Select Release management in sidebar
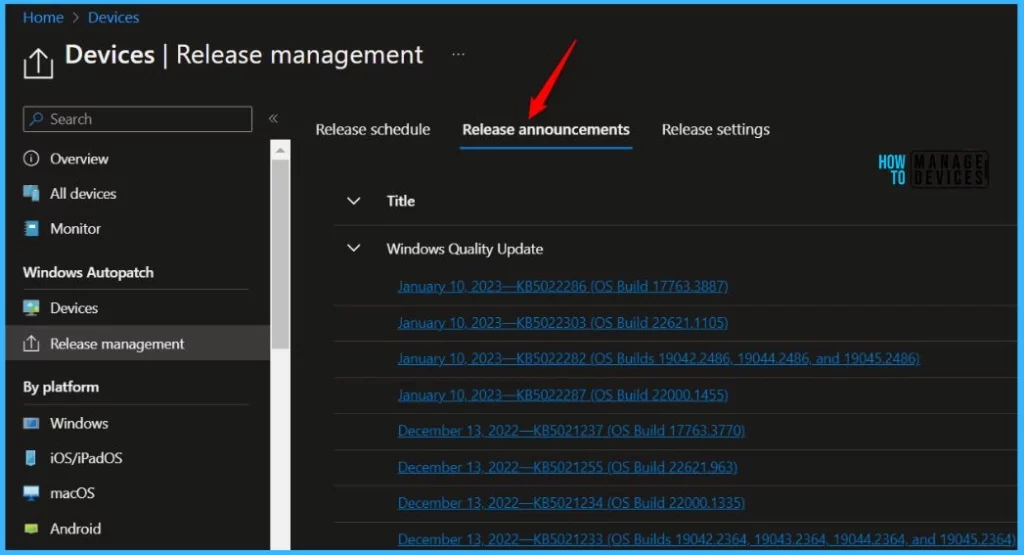This screenshot has width=1024, height=555. [117, 343]
